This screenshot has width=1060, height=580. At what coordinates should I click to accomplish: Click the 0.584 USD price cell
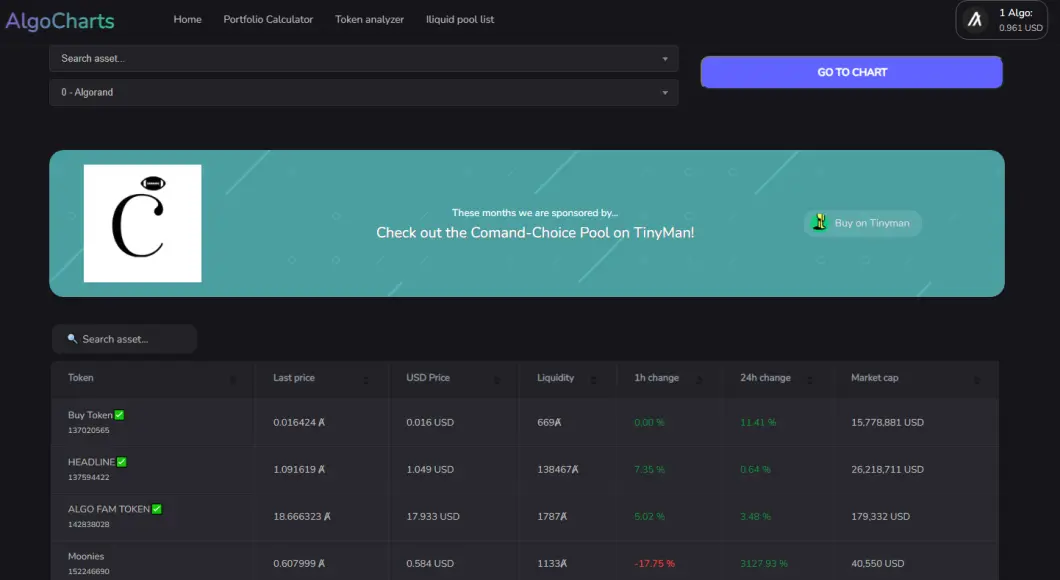430,563
